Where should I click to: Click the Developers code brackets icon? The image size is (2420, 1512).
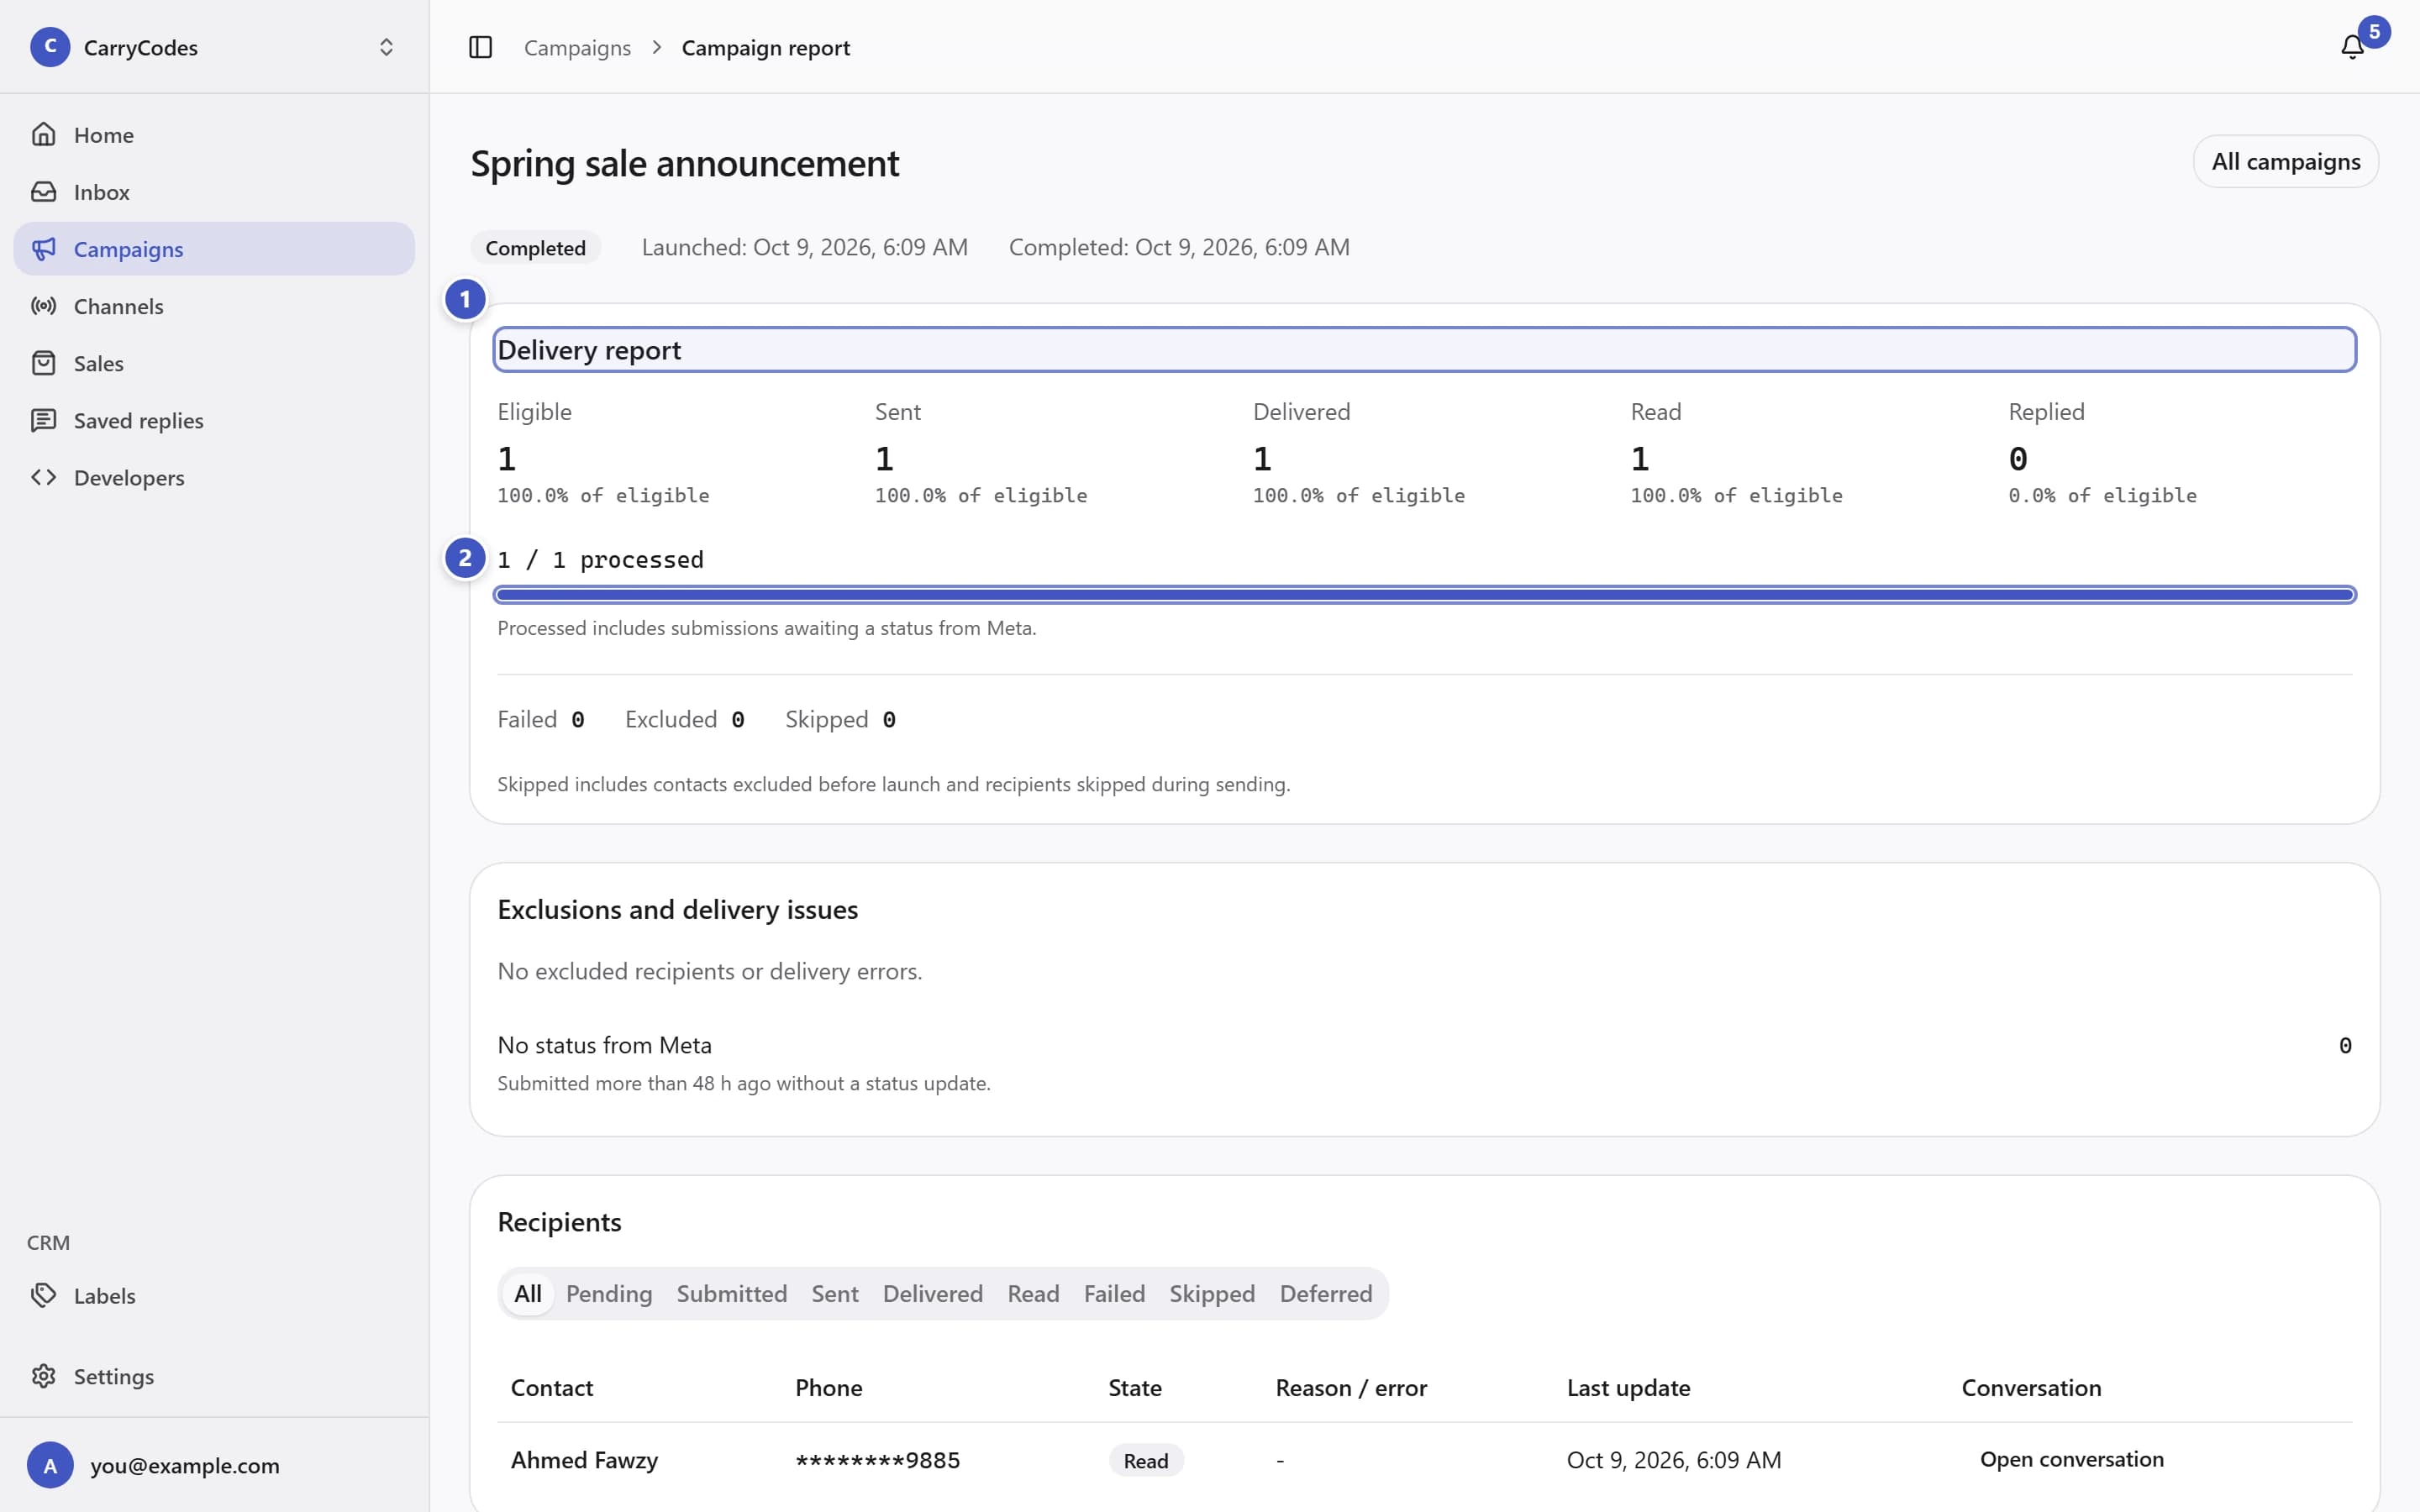(43, 476)
